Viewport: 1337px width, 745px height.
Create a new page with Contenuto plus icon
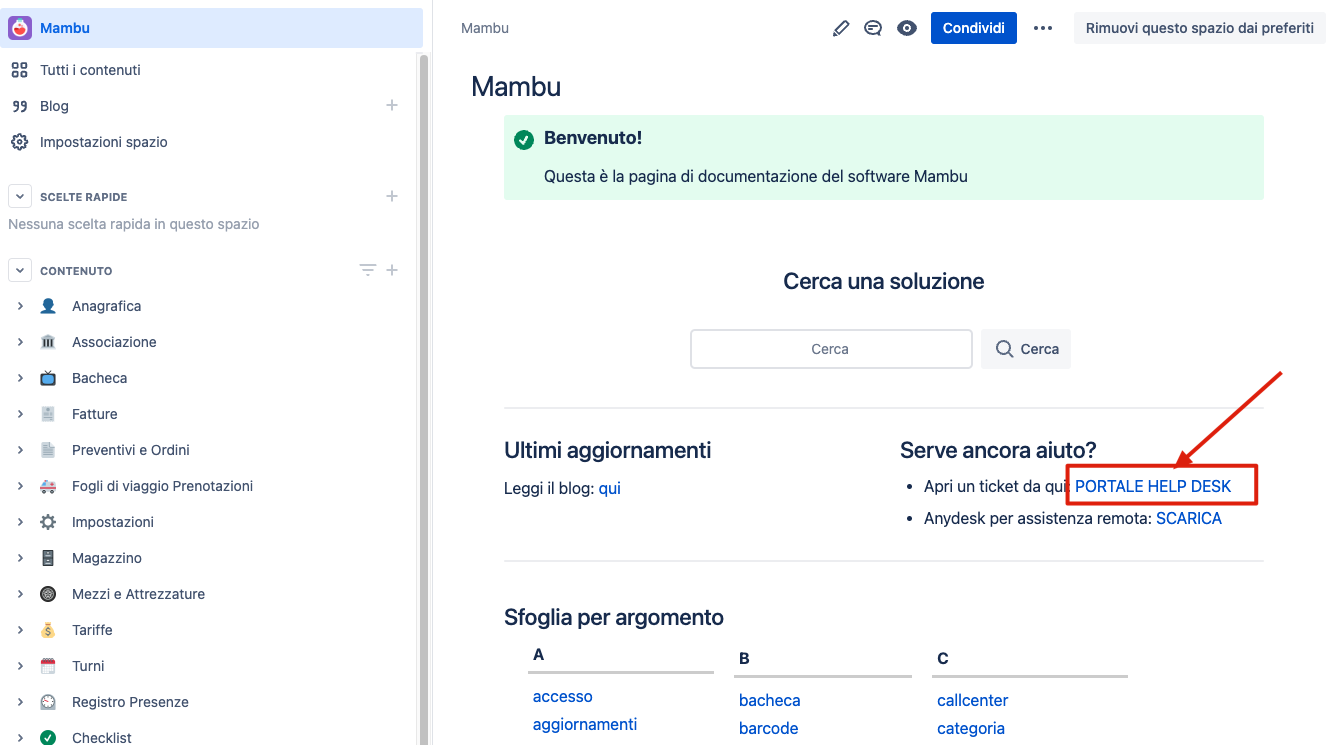pos(392,270)
